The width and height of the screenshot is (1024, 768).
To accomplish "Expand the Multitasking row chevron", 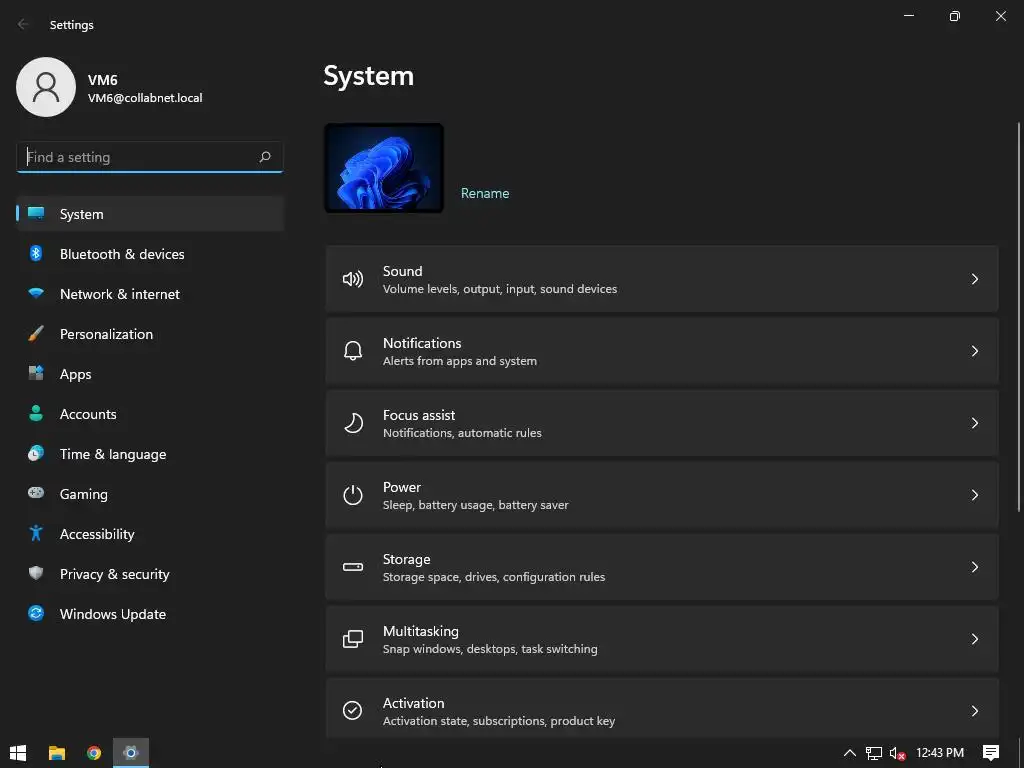I will tap(975, 639).
